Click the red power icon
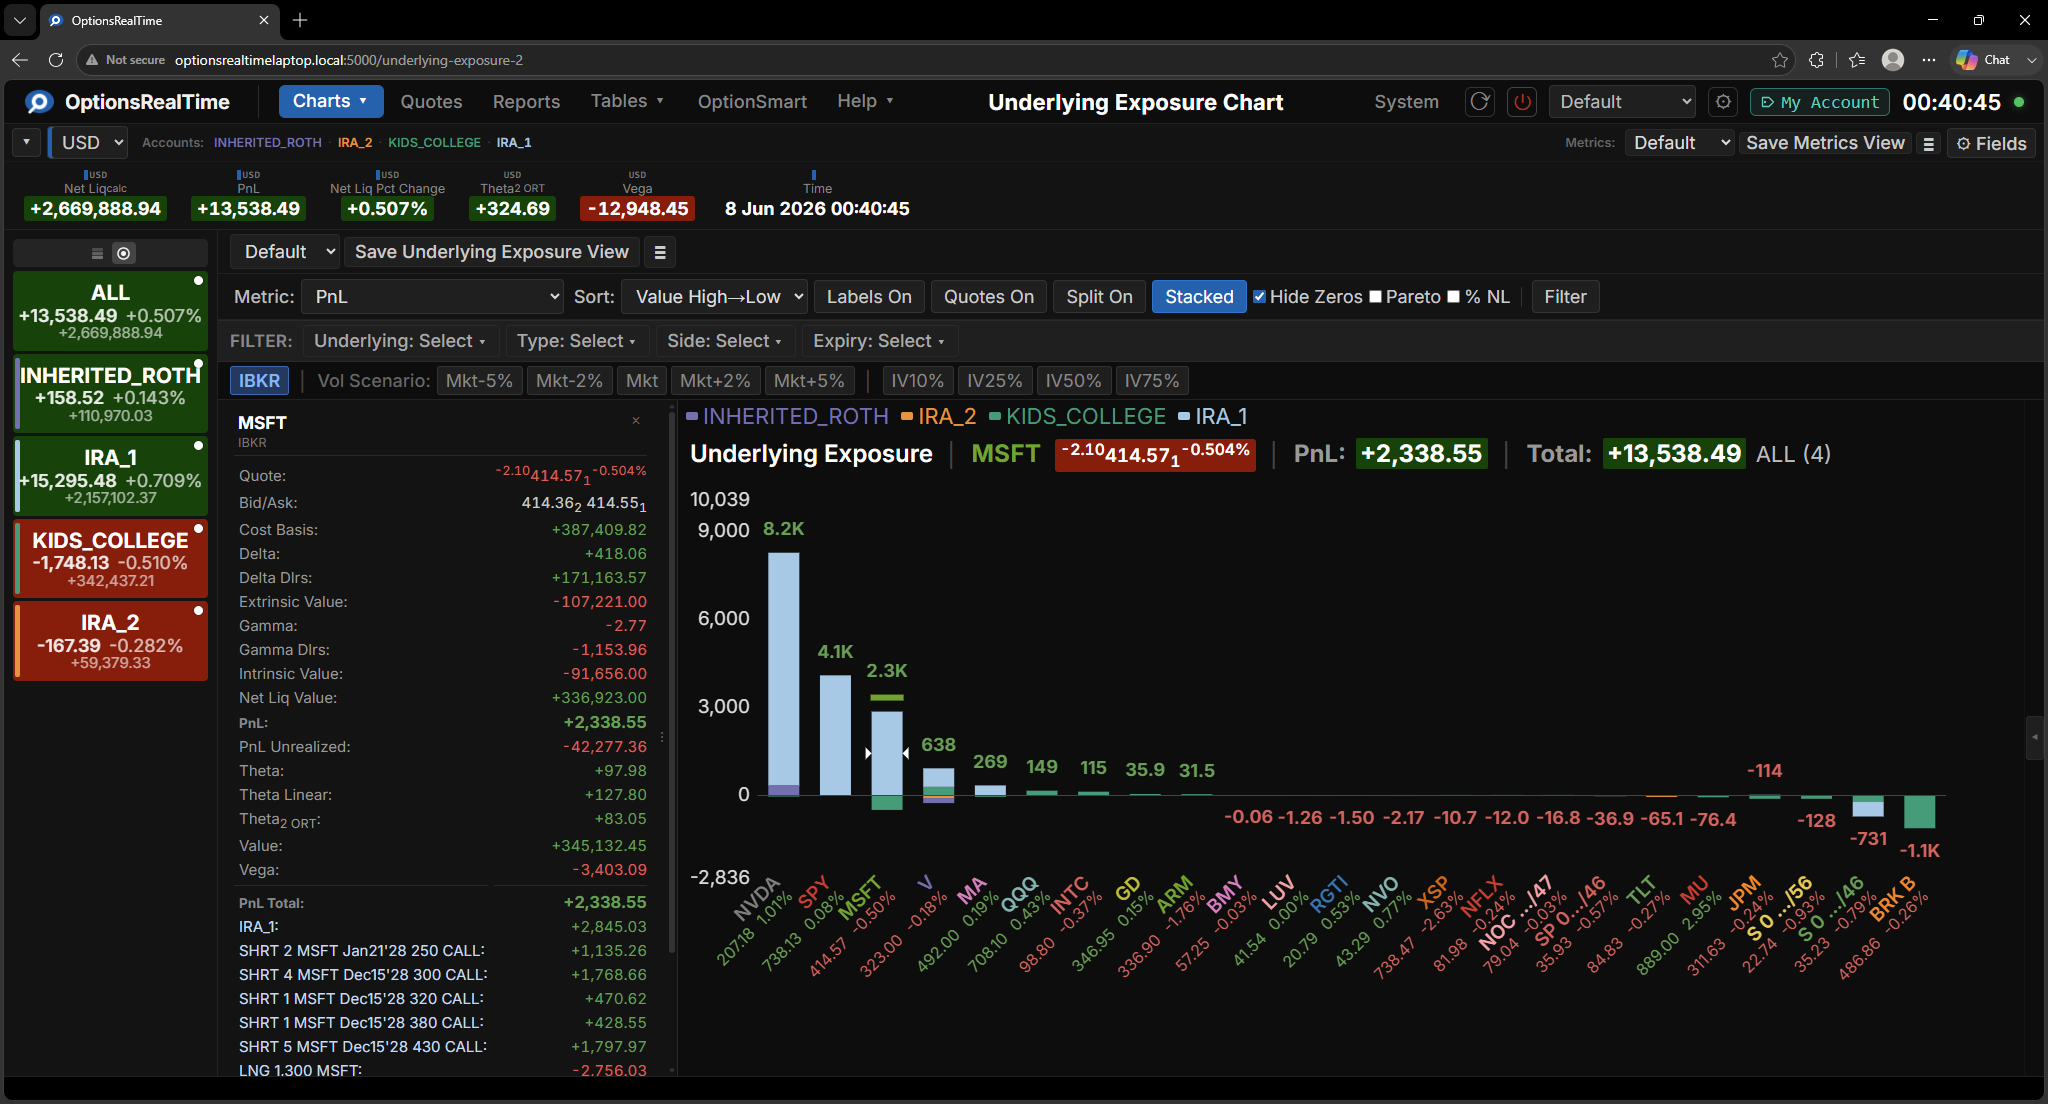Viewport: 2048px width, 1104px height. tap(1522, 102)
